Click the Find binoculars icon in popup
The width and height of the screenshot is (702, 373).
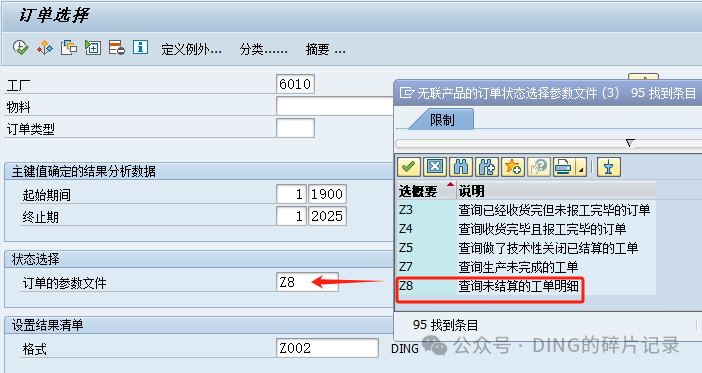(460, 167)
